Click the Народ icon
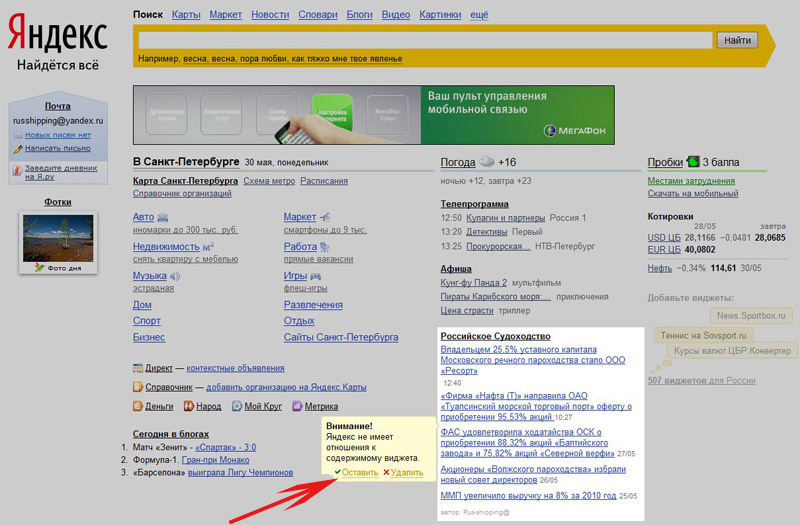The image size is (800, 525). tap(189, 406)
